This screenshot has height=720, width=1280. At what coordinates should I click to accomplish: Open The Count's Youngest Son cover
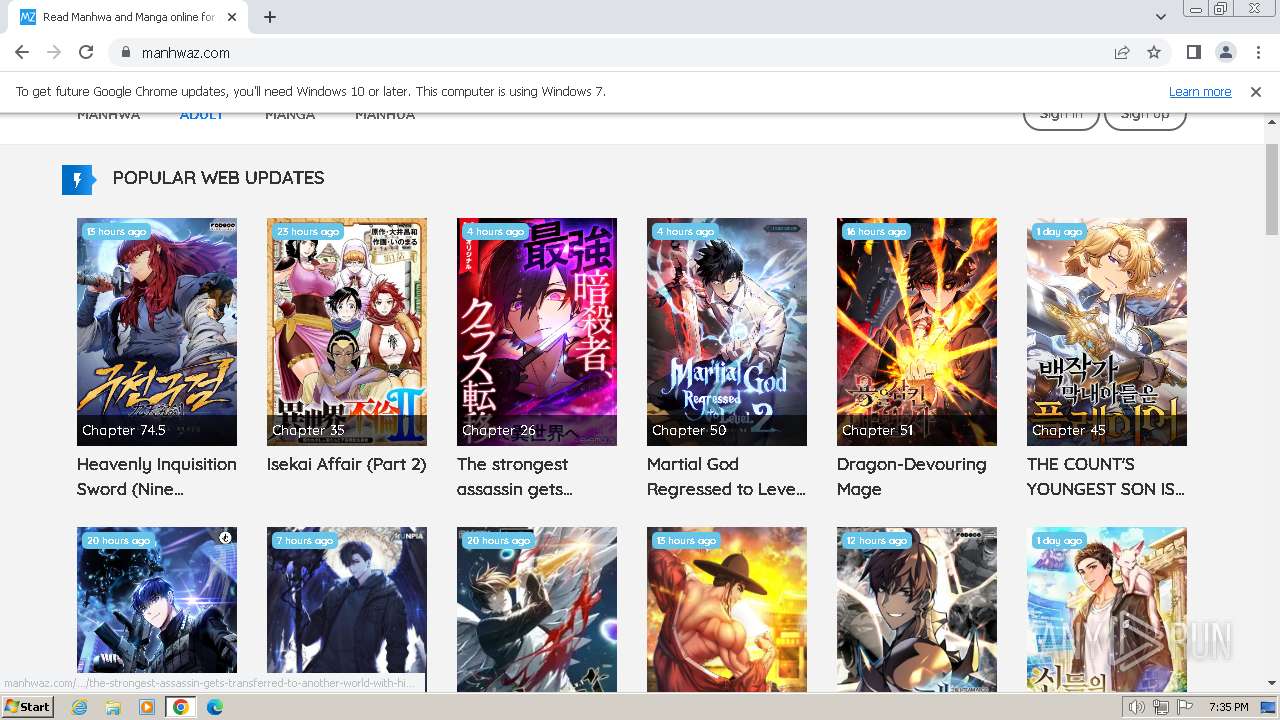(1107, 332)
